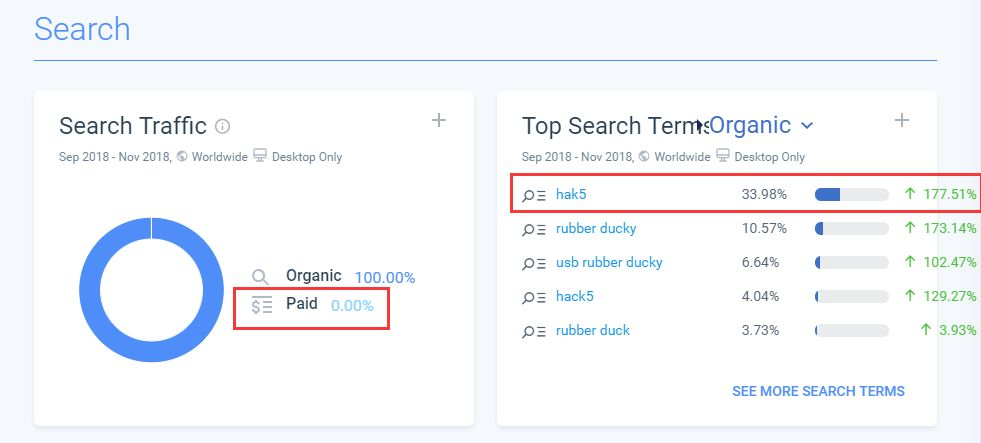
Task: Click the search-list icon beside hak5
Action: click(534, 195)
